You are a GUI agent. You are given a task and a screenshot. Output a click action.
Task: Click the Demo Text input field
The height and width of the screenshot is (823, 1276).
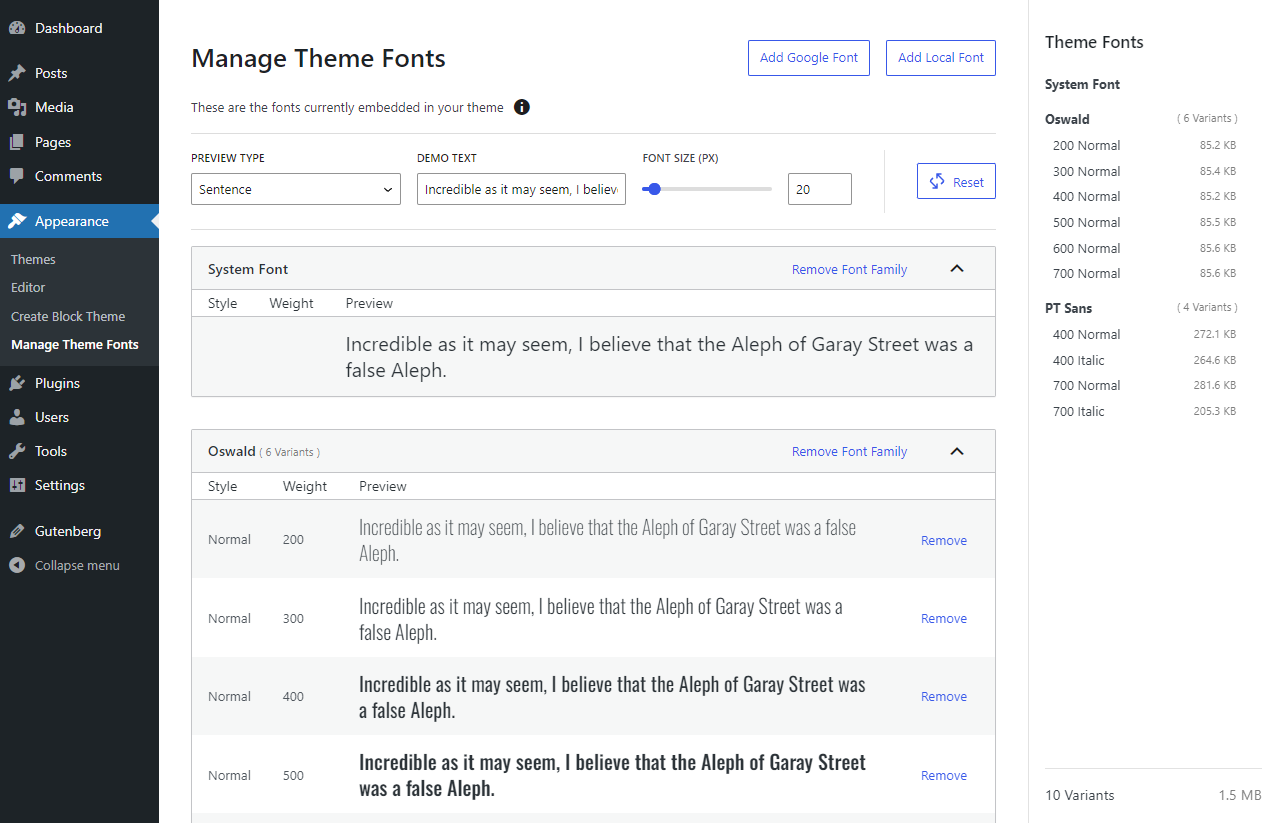point(521,189)
